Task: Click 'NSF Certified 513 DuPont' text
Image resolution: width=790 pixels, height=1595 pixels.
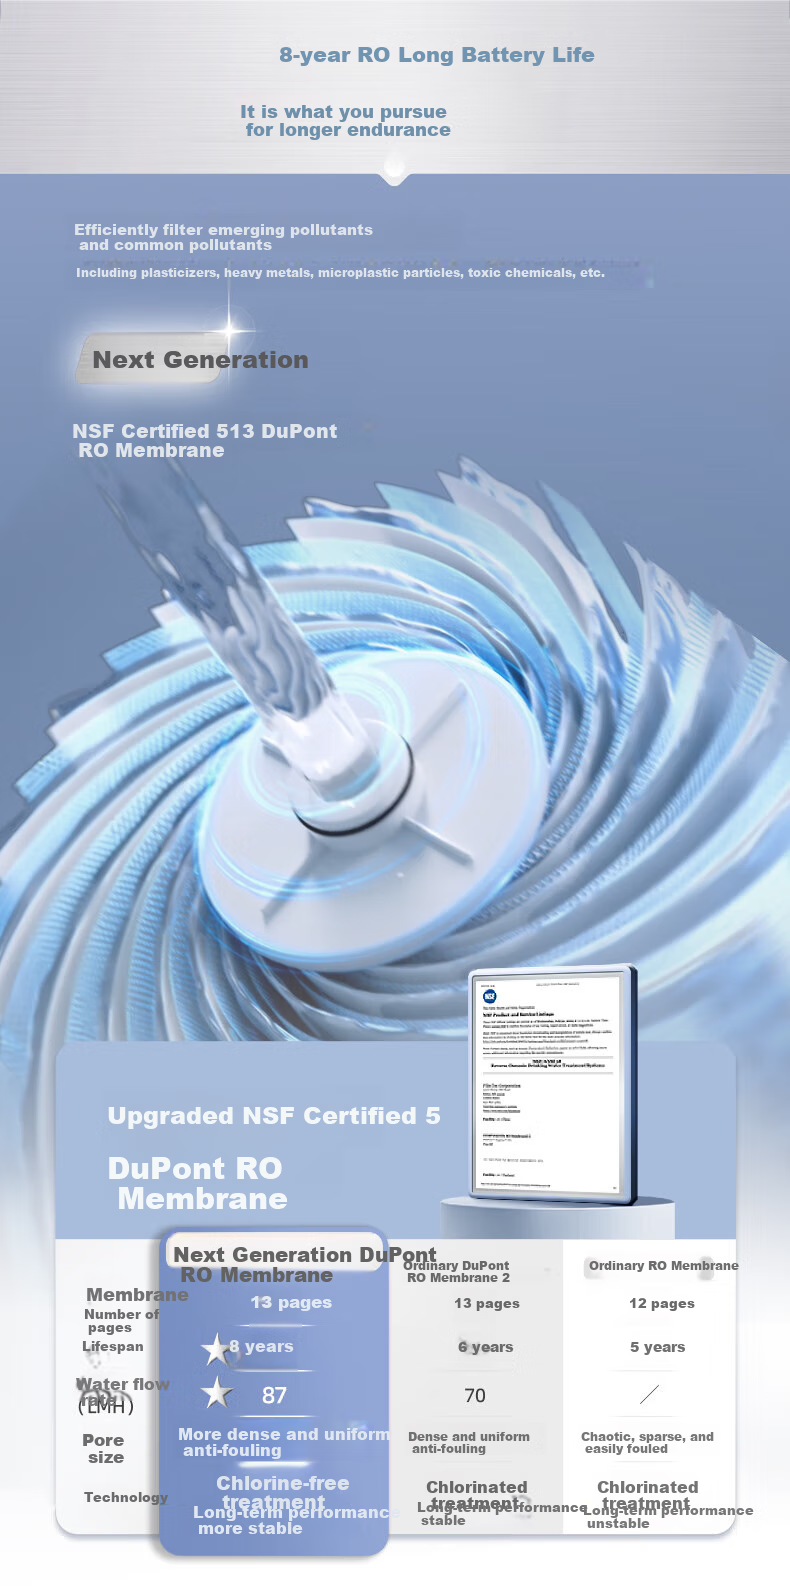Action: (204, 431)
